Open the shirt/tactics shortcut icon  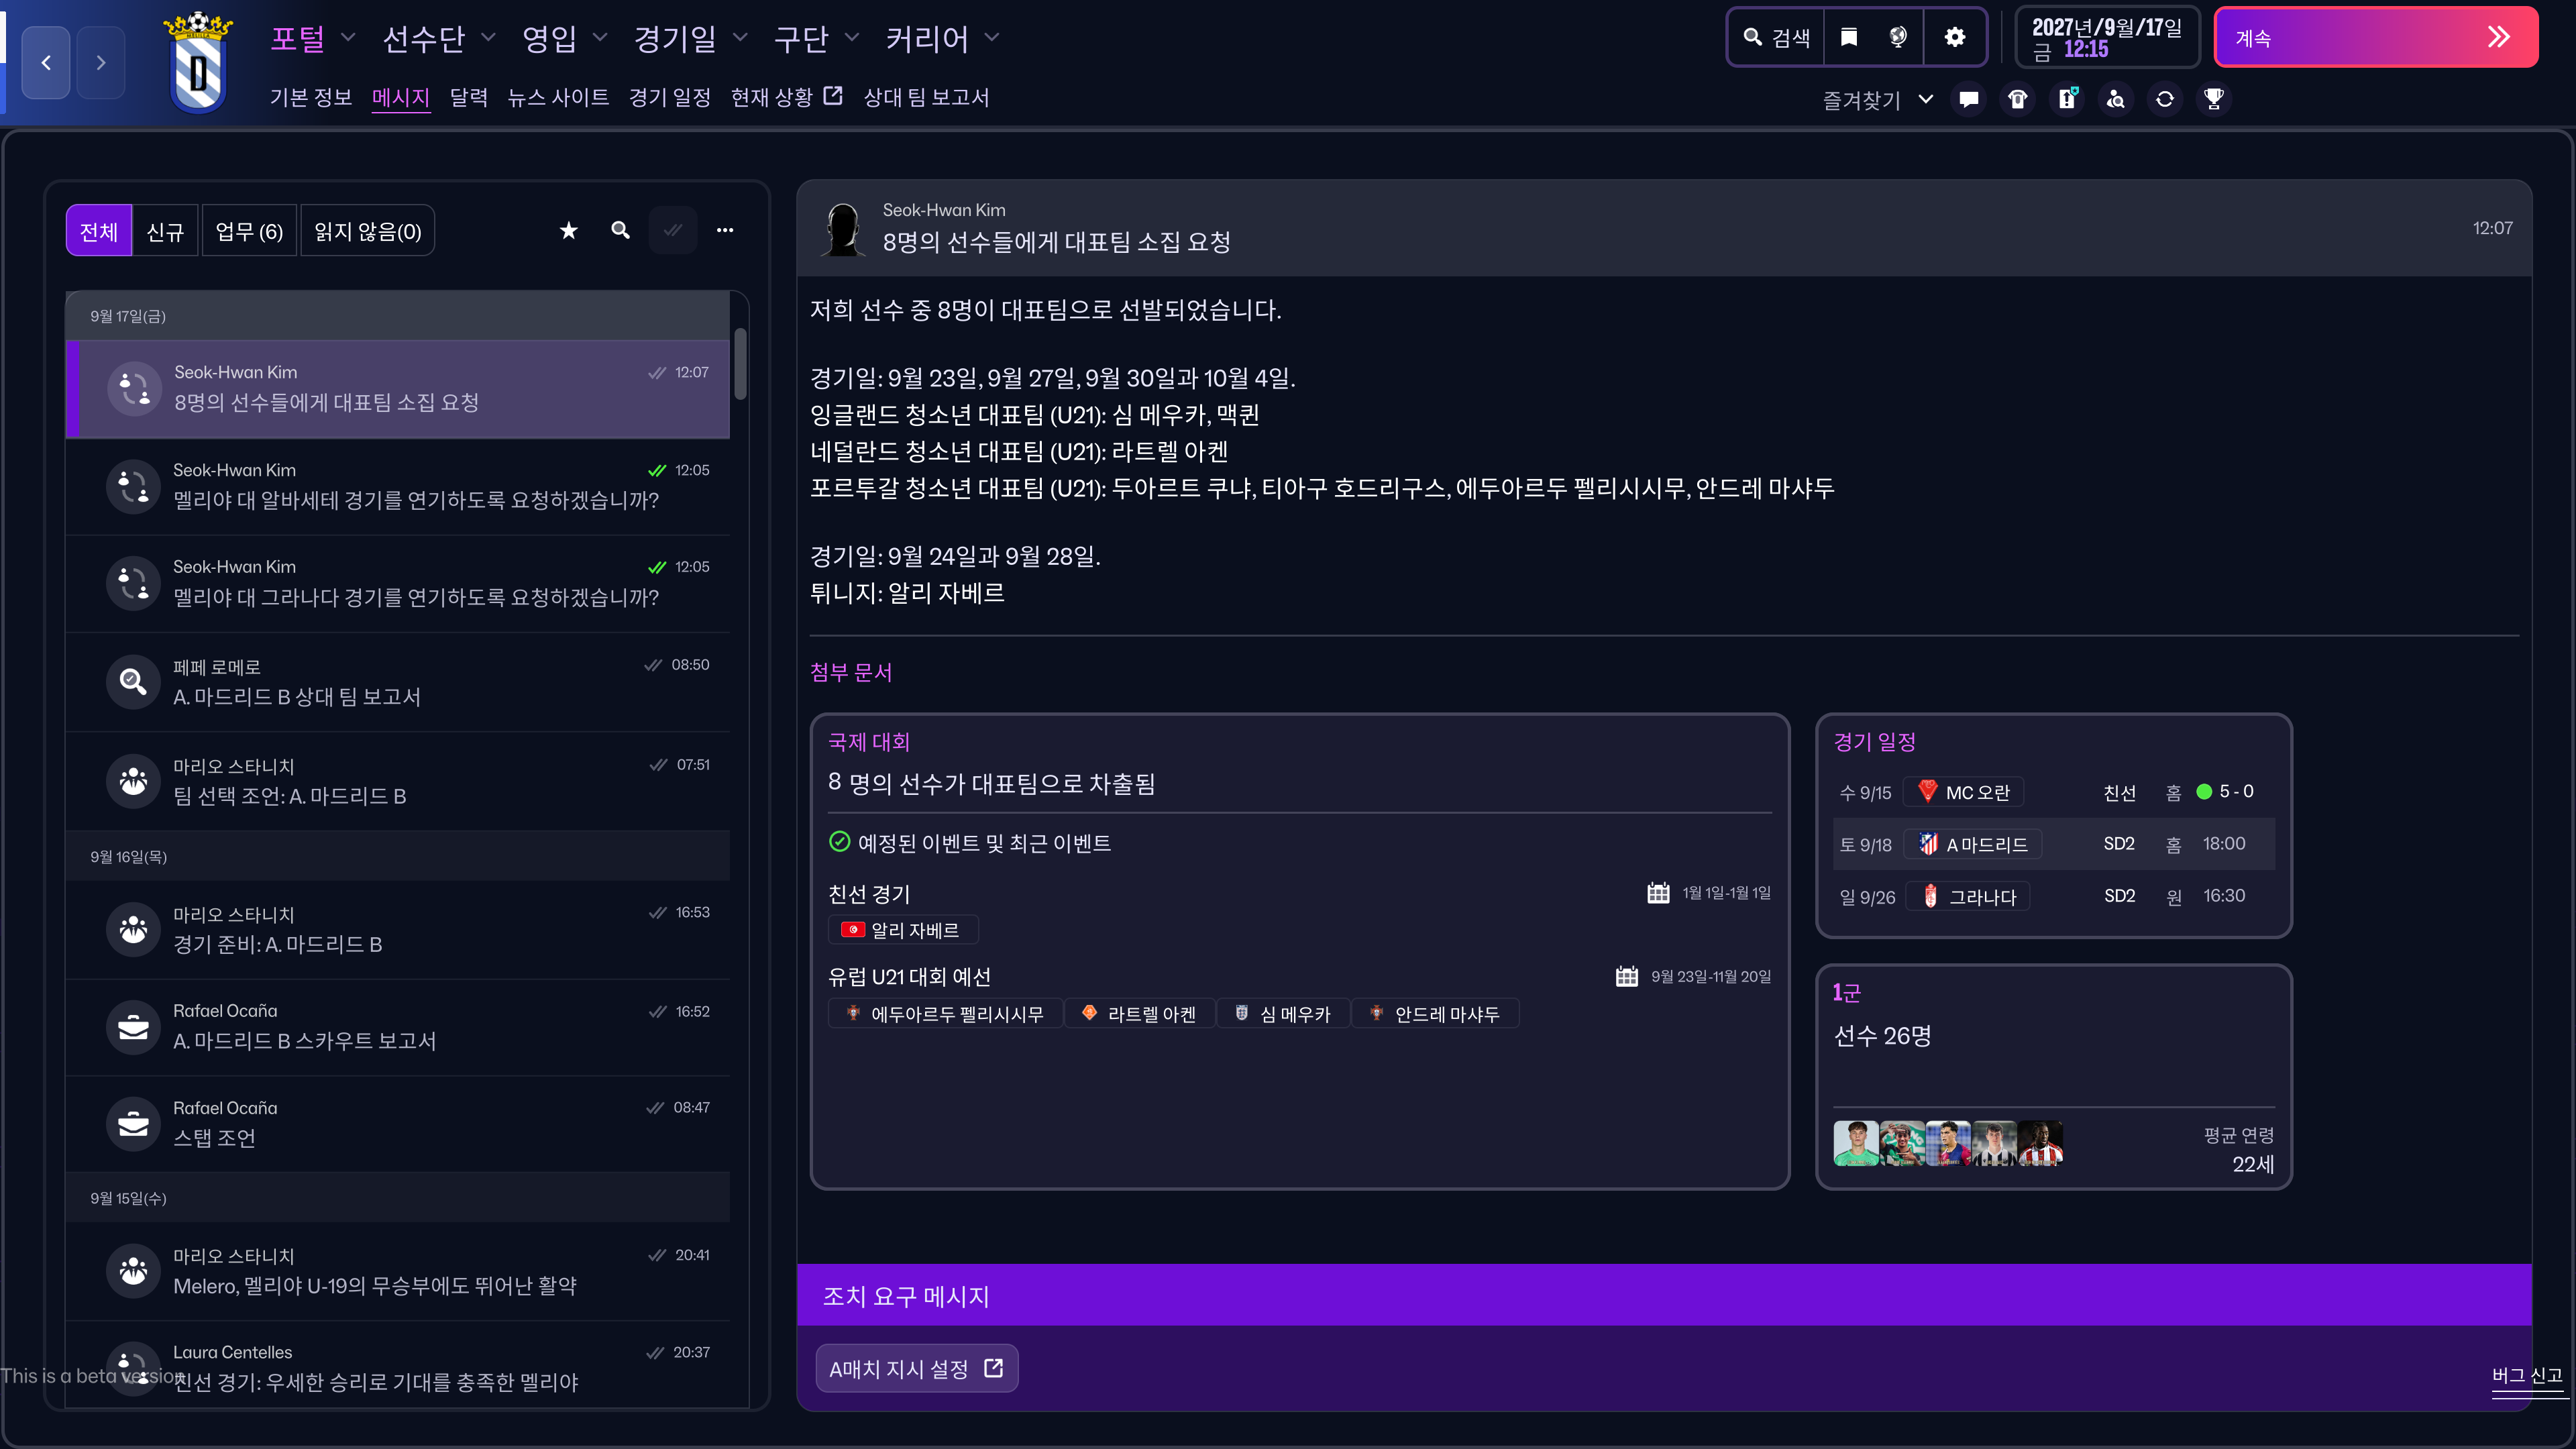pyautogui.click(x=2018, y=99)
